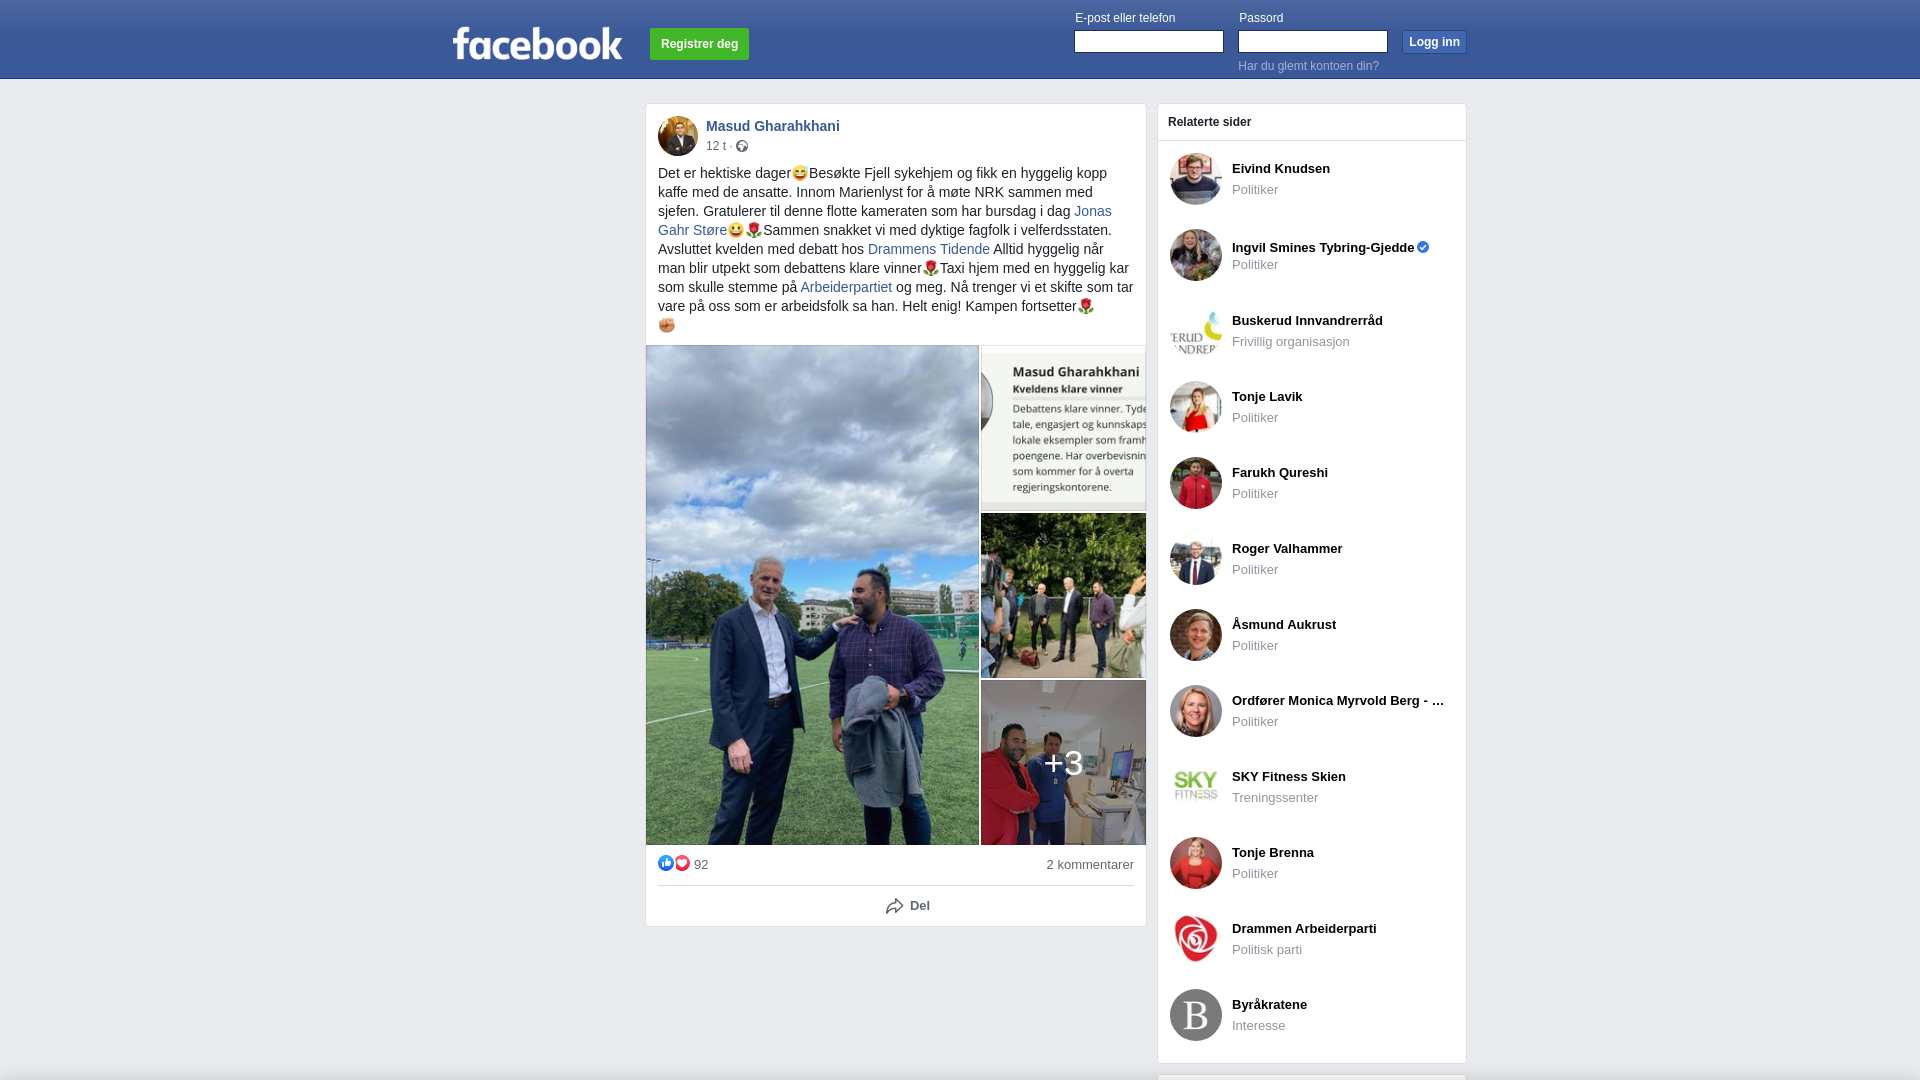Click the Logg inn button

(1434, 42)
